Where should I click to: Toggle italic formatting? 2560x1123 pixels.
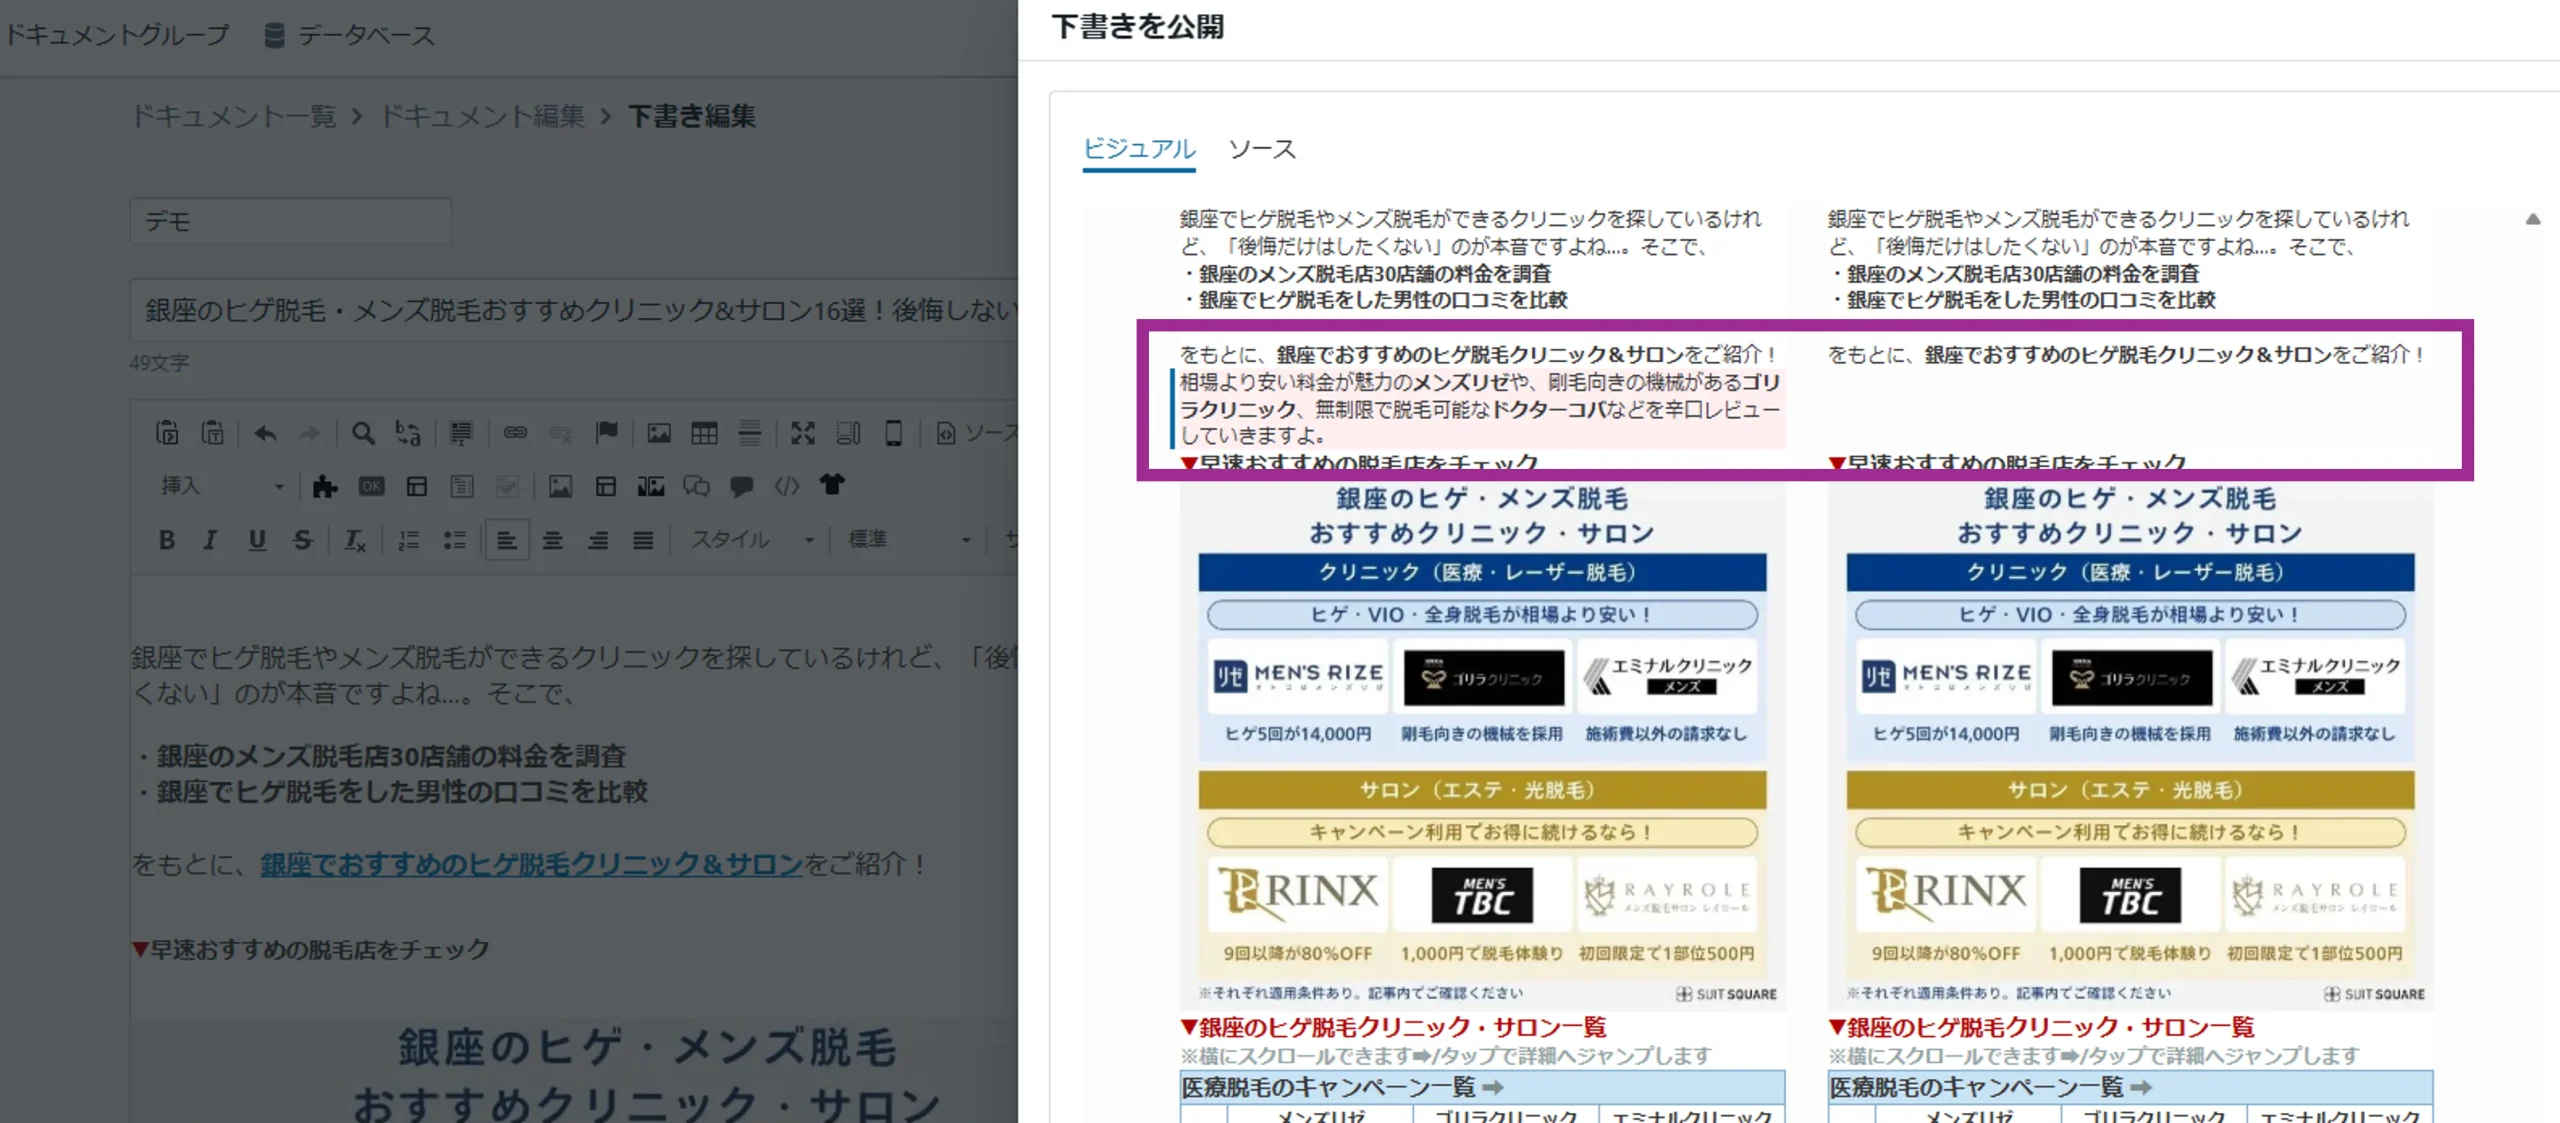(x=210, y=540)
